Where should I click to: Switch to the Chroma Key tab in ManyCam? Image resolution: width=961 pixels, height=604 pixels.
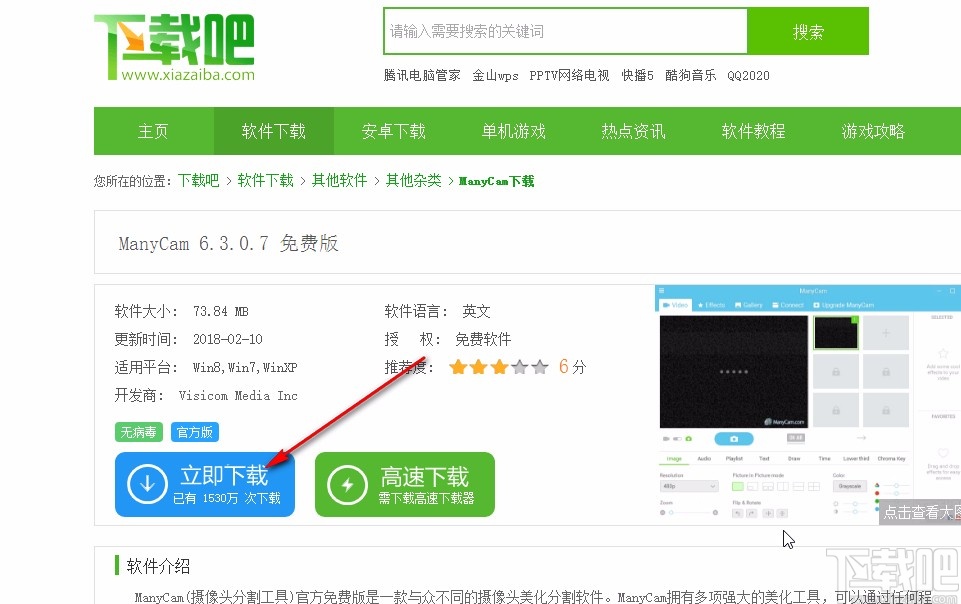892,458
